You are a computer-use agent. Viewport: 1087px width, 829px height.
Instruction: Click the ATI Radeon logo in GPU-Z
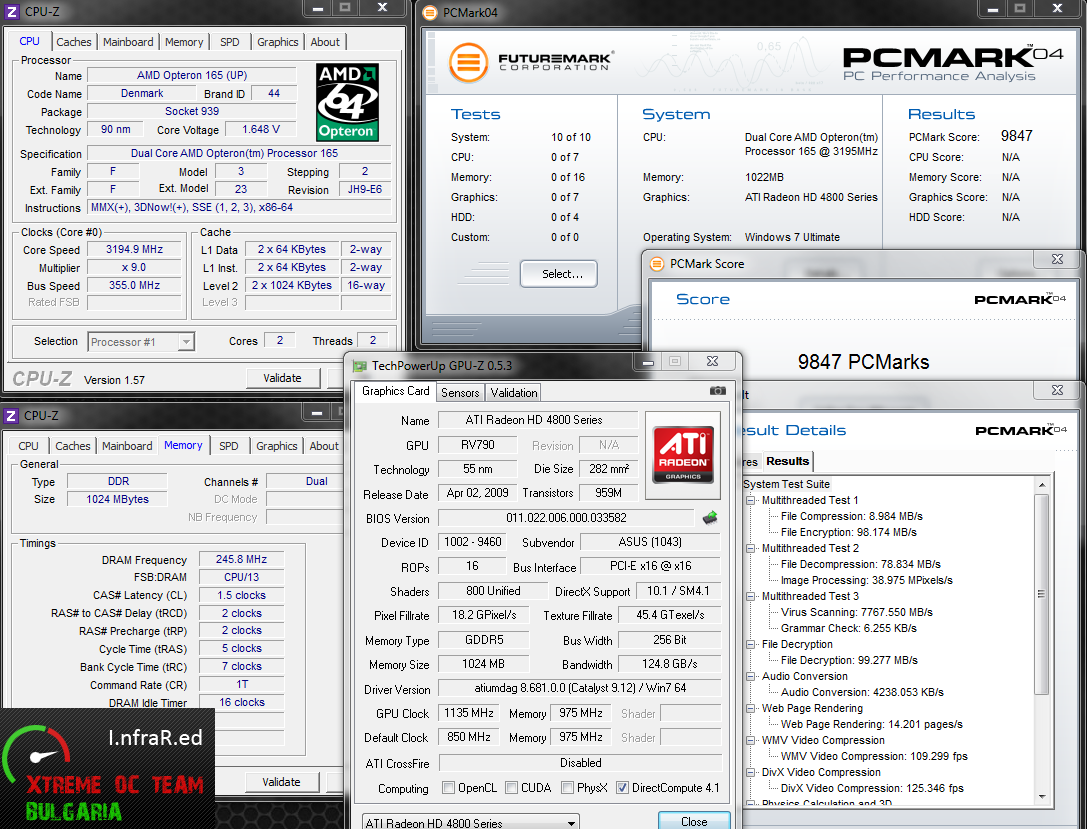click(x=683, y=455)
